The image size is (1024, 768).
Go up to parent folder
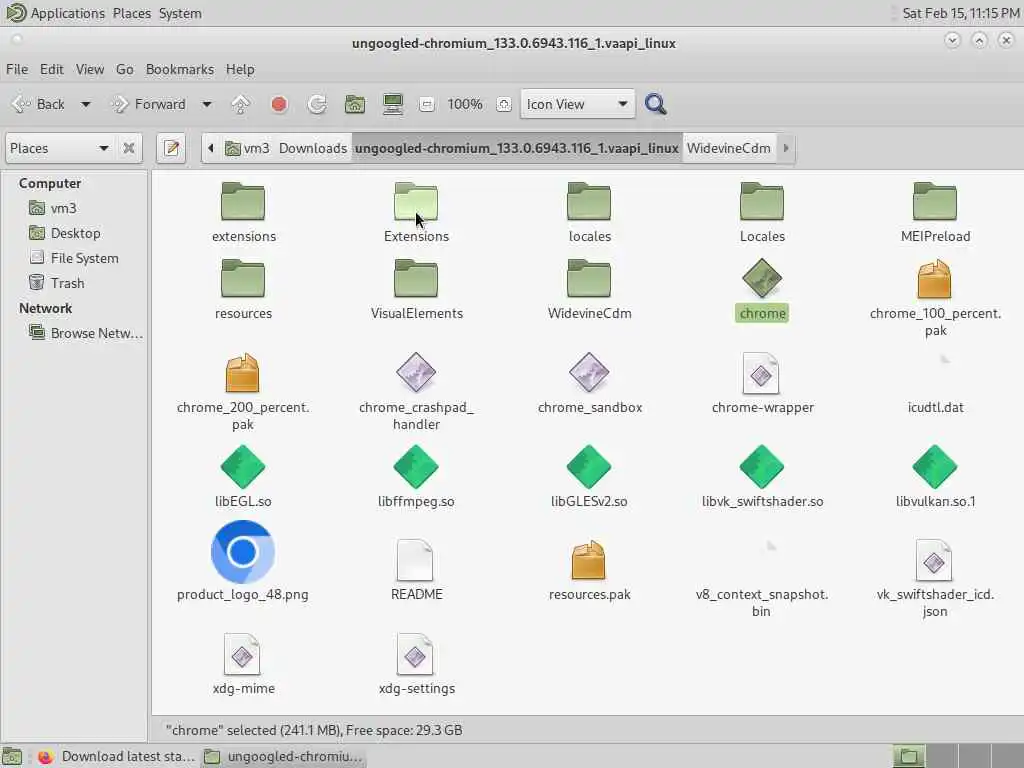(x=240, y=104)
